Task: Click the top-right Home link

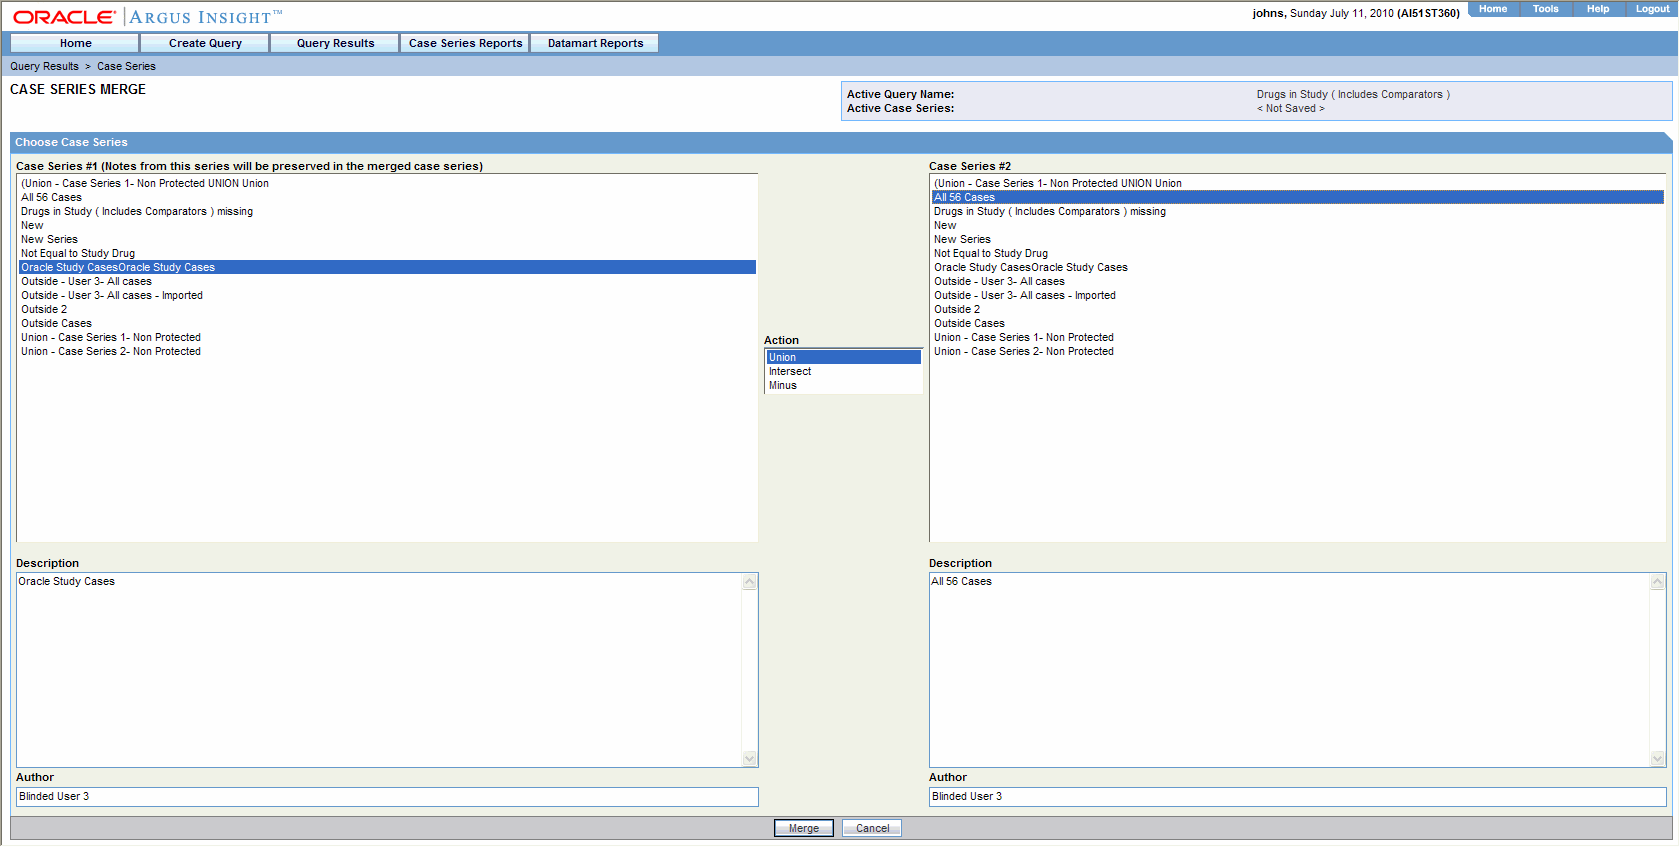Action: pyautogui.click(x=1493, y=9)
